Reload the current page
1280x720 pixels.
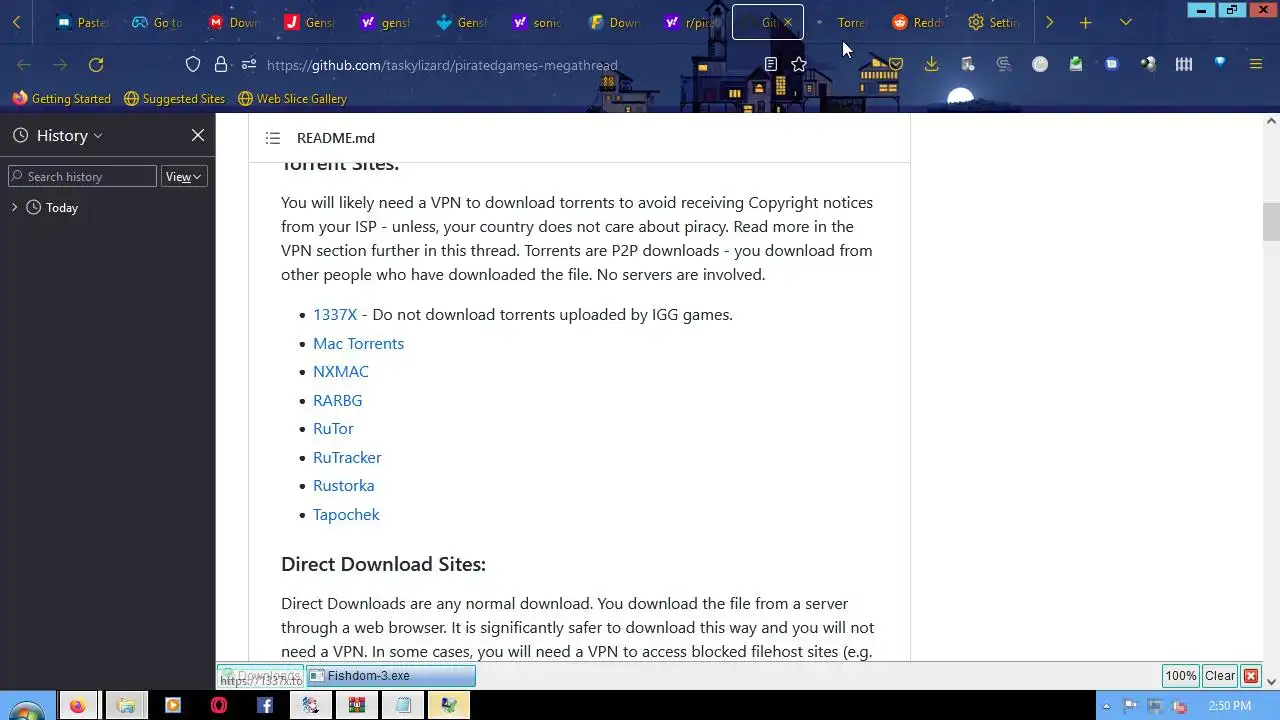pos(96,65)
